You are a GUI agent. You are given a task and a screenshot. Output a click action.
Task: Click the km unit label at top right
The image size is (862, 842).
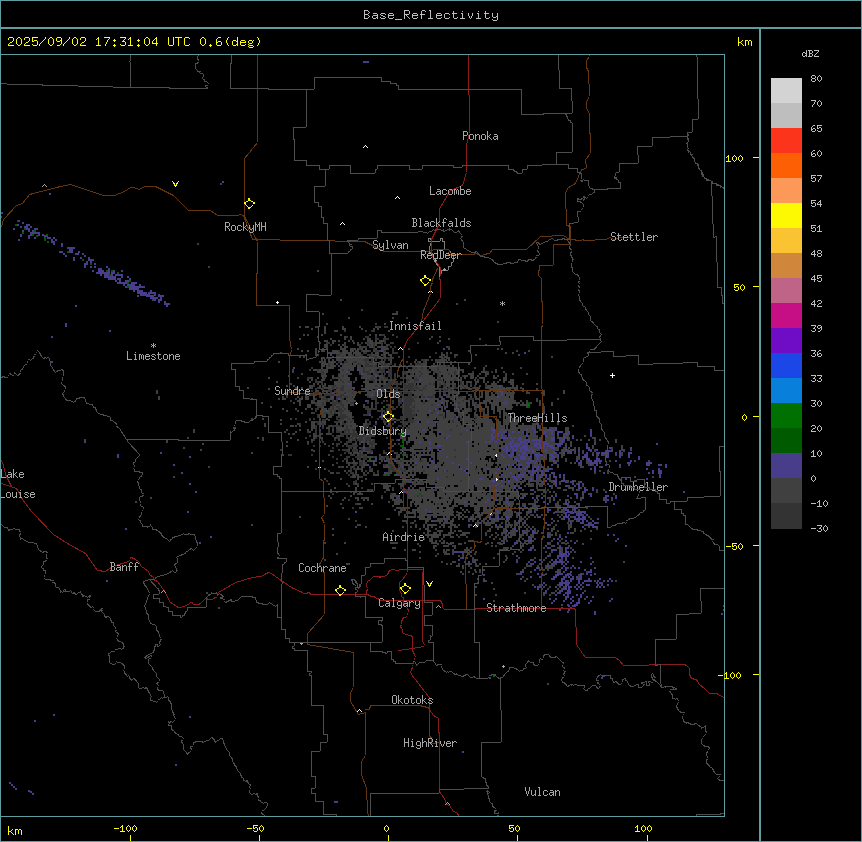[744, 42]
